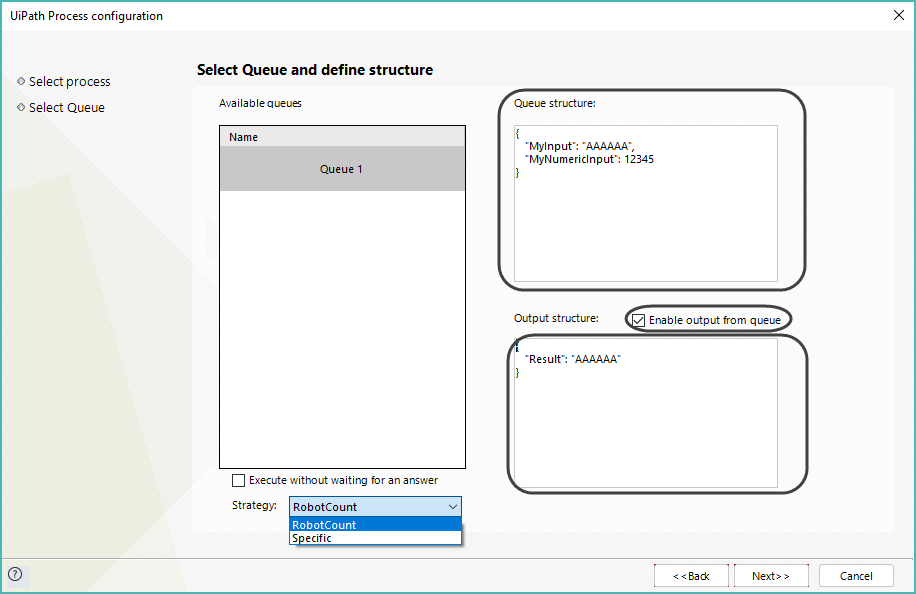Image resolution: width=916 pixels, height=594 pixels.
Task: Choose 'RobotCount' in the Strategy dropdown list
Action: coord(375,524)
